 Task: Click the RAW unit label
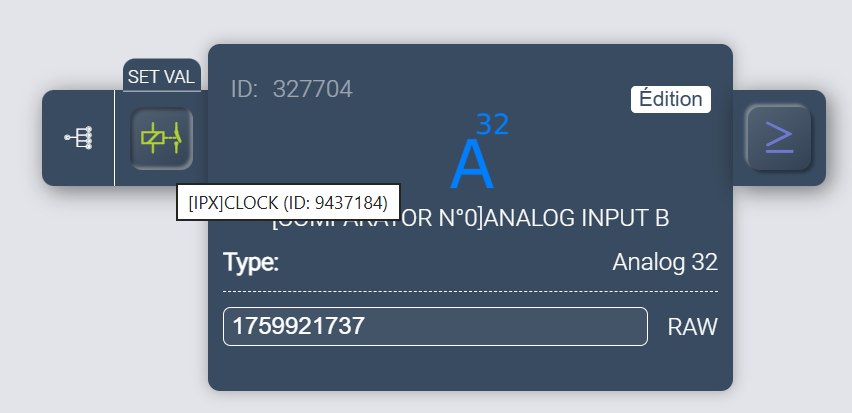(x=693, y=327)
